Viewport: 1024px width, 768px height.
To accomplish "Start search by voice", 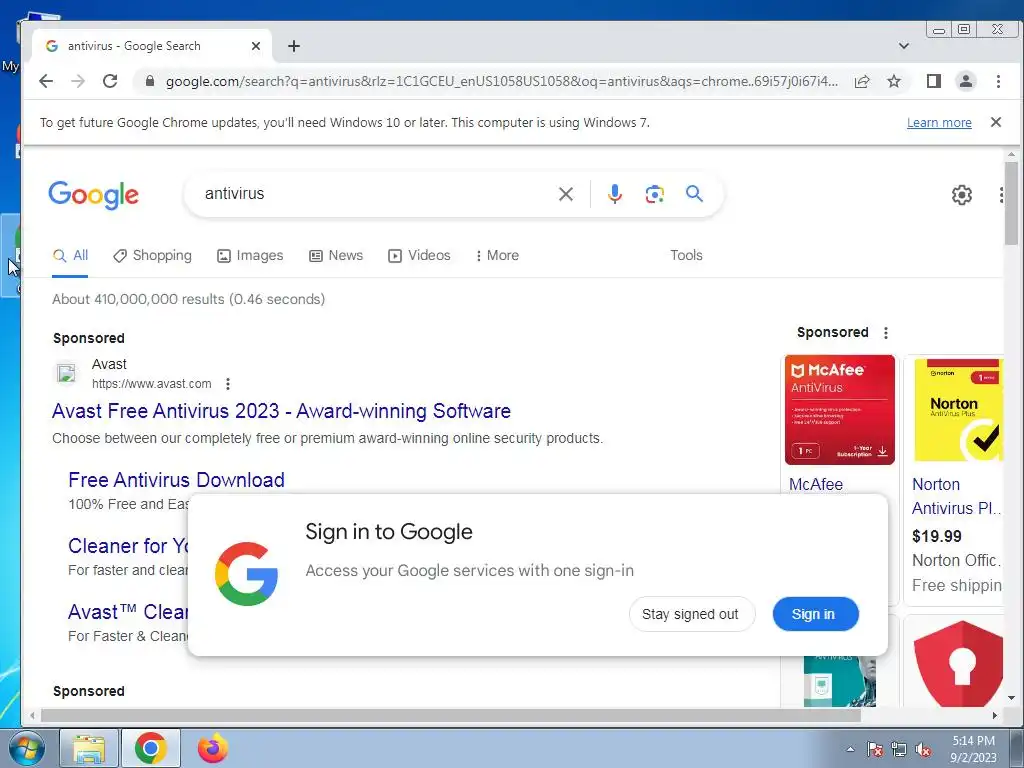I will tap(615, 194).
